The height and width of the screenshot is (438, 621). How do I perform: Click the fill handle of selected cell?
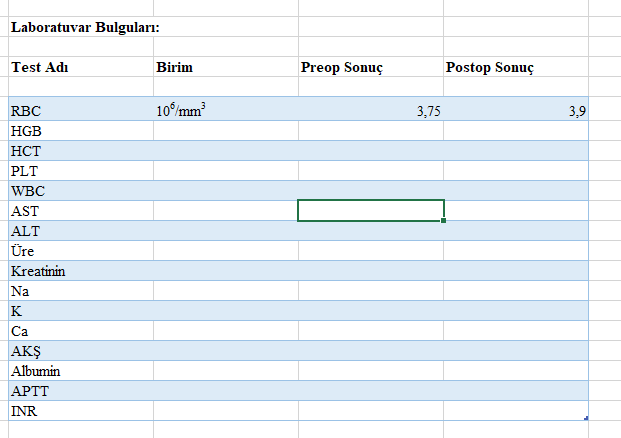click(443, 221)
